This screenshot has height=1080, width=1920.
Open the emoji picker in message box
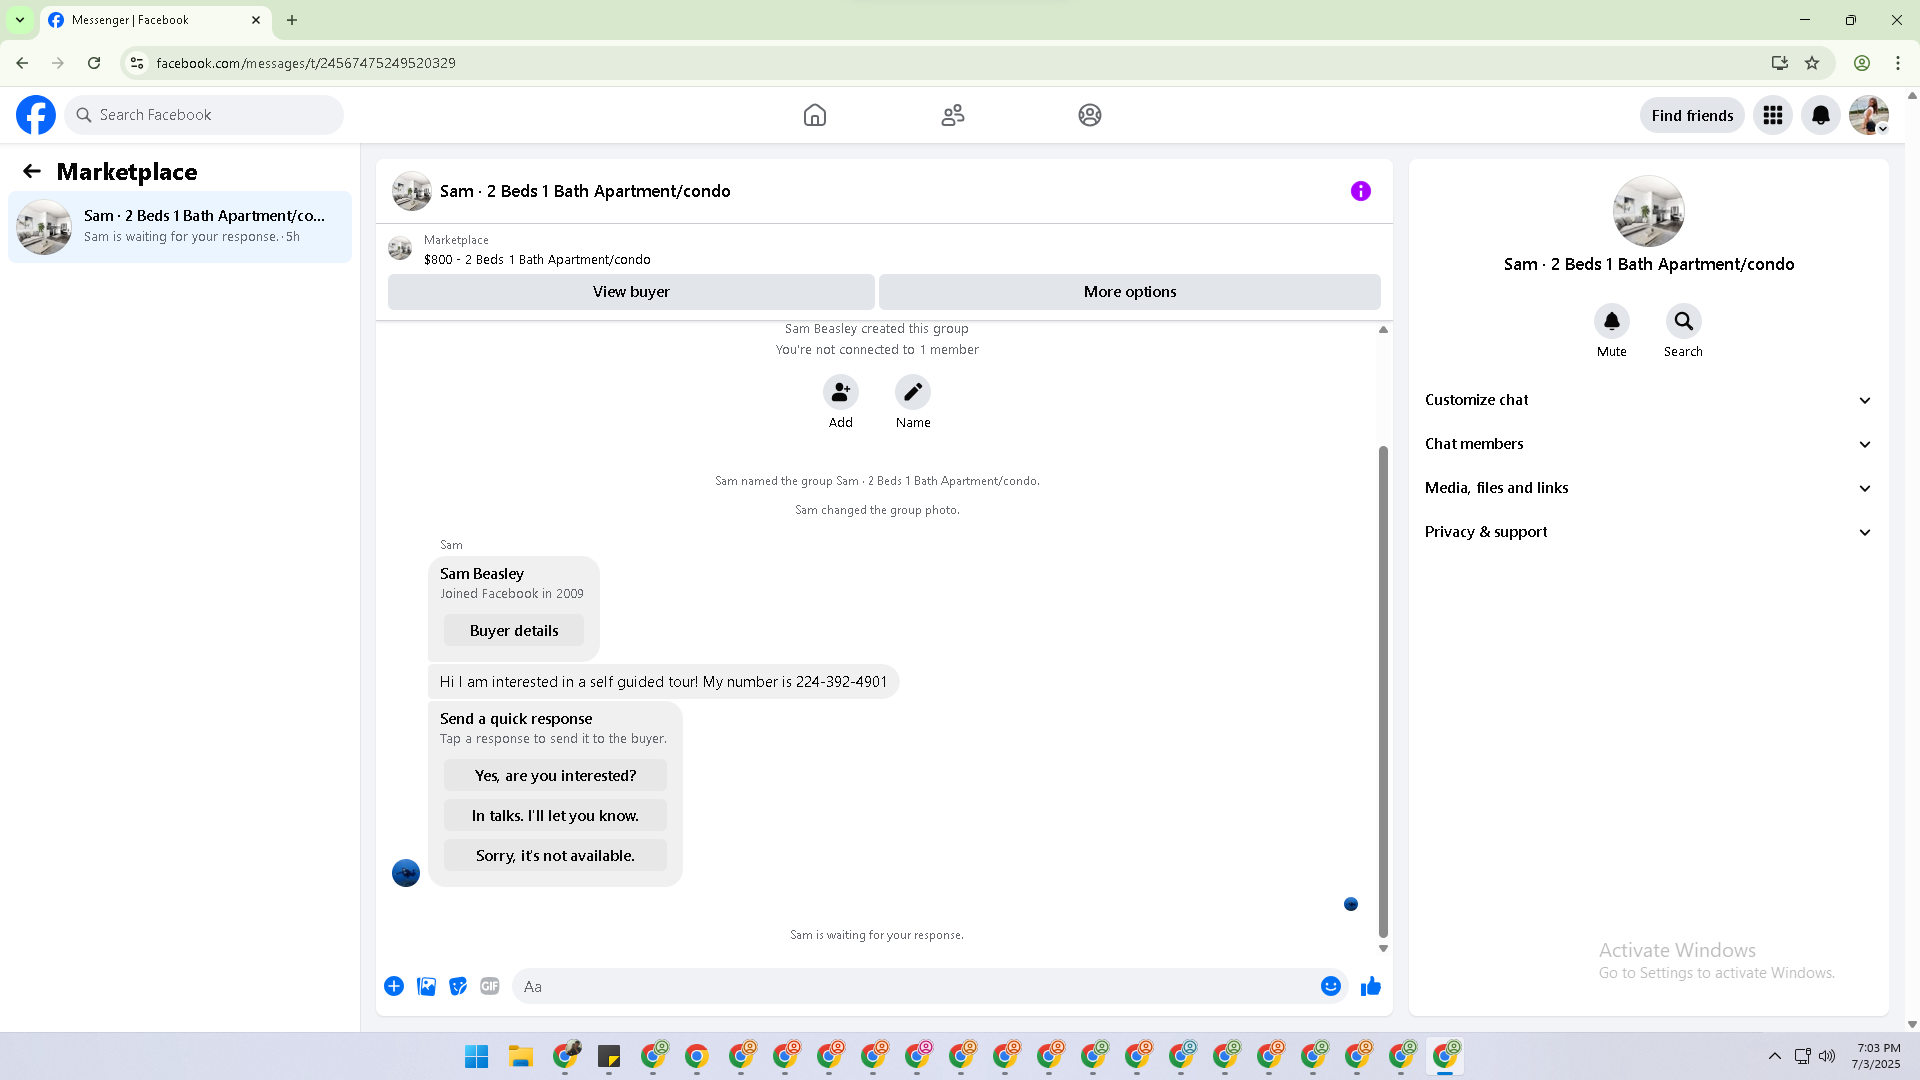(x=1330, y=986)
